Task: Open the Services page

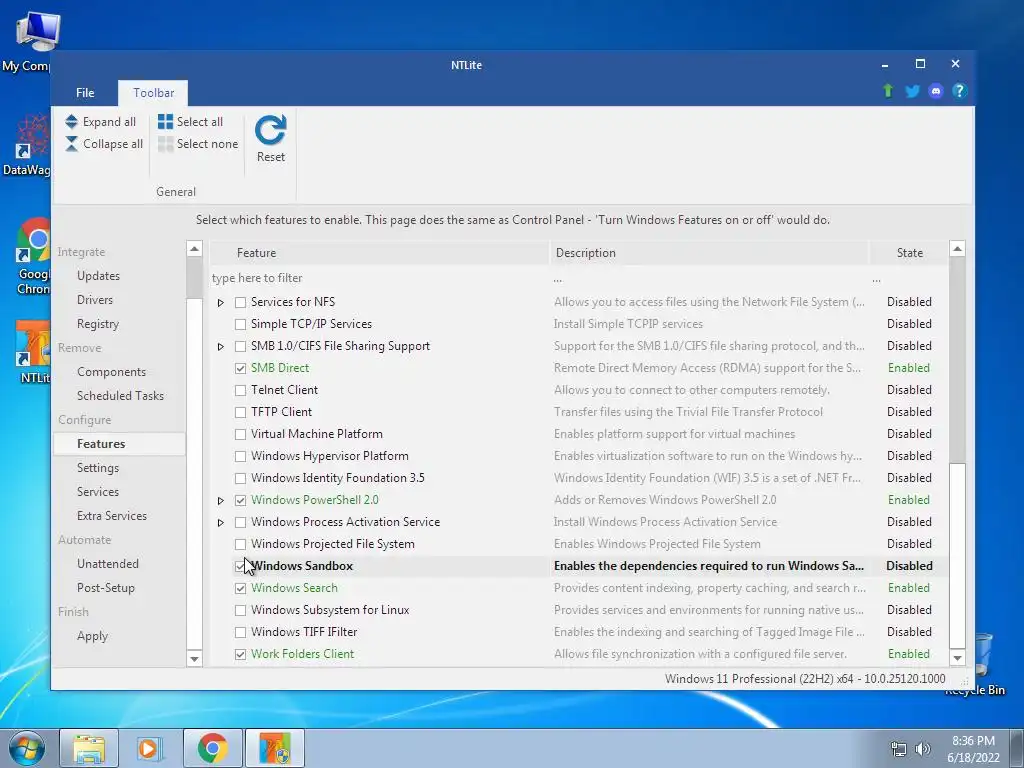Action: 98,492
